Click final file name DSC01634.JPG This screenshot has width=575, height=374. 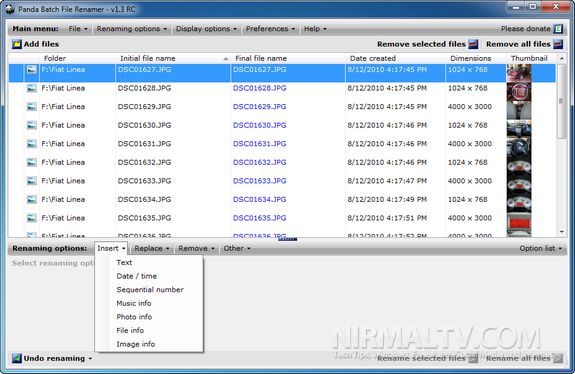(x=260, y=199)
